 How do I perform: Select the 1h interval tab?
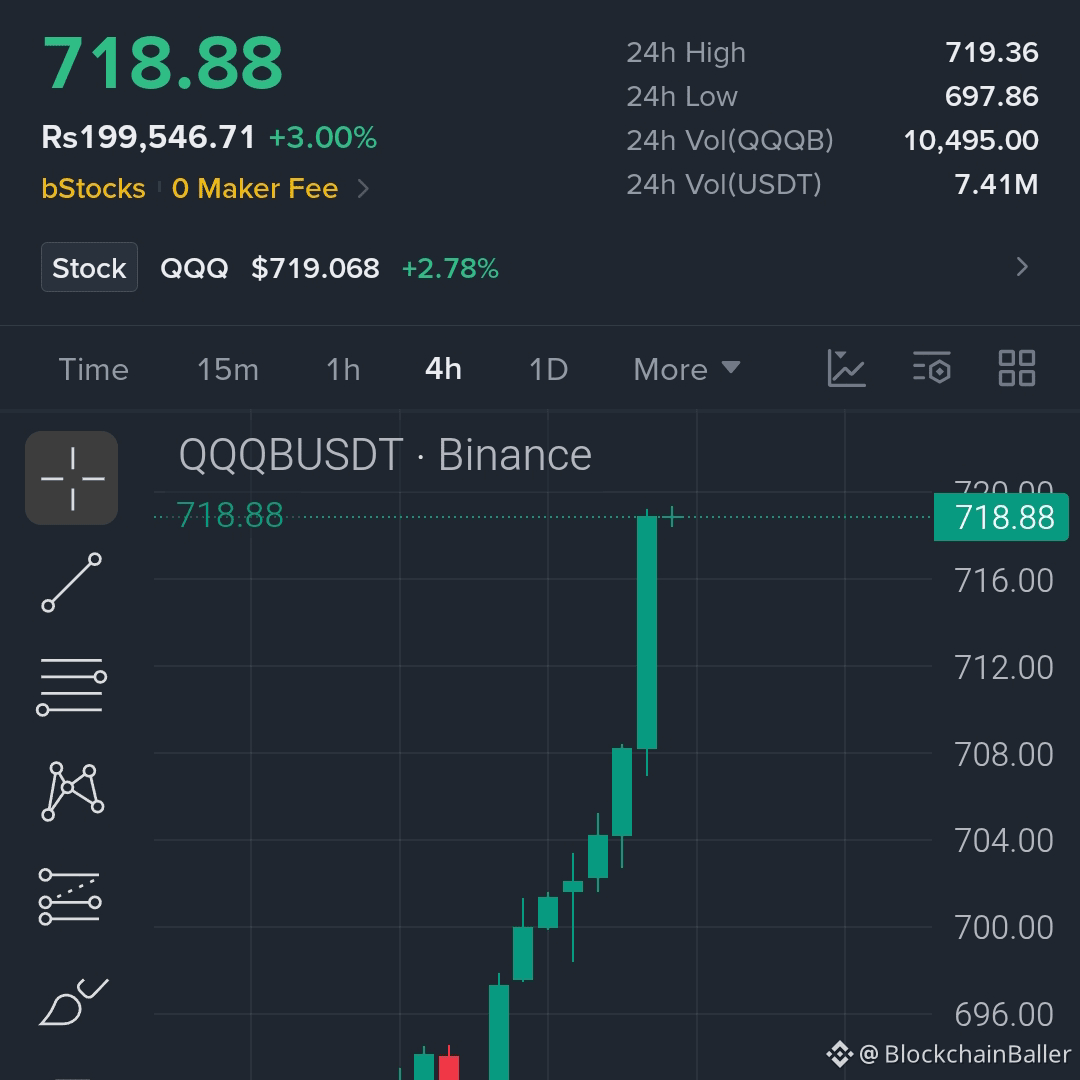pos(343,370)
